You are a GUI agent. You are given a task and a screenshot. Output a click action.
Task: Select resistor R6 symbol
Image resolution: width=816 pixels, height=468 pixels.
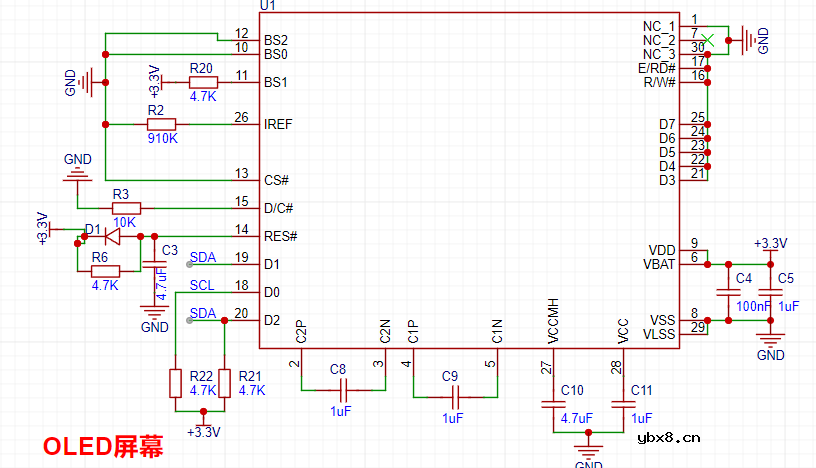pyautogui.click(x=105, y=271)
